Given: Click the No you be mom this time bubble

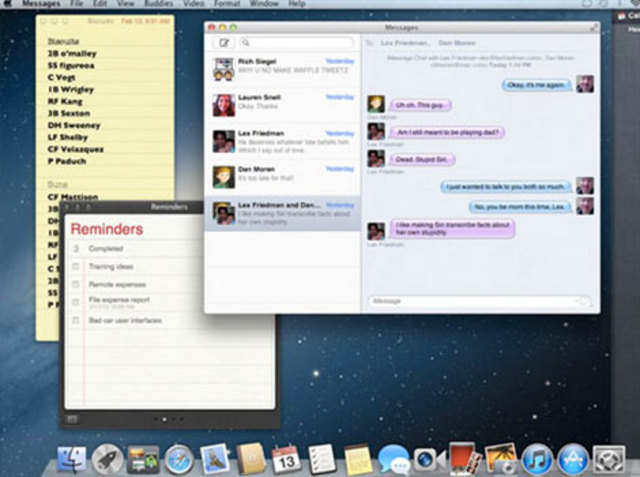Looking at the screenshot, I should [520, 207].
